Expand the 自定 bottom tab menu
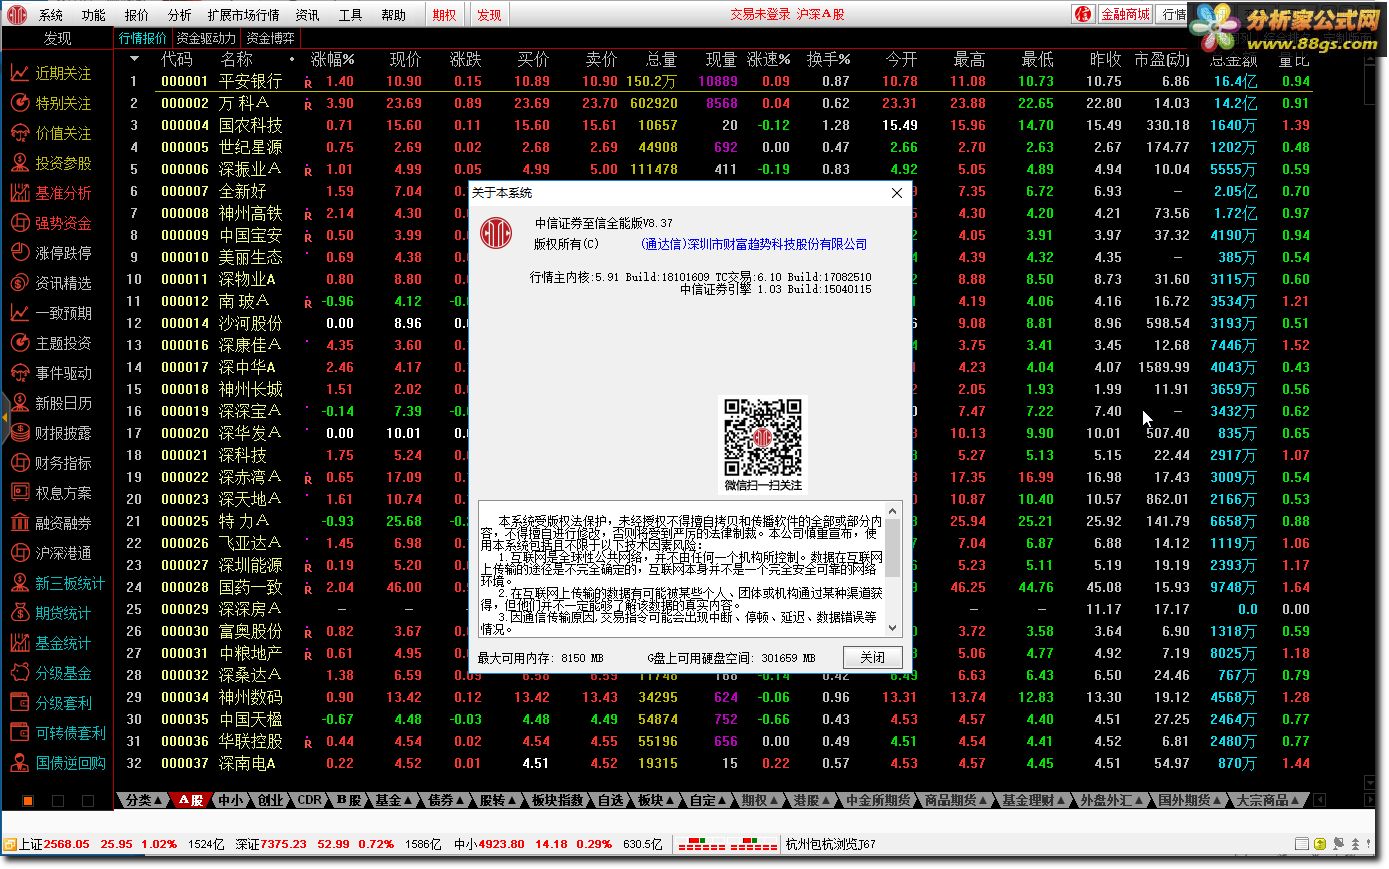Viewport: 1389px width, 869px height. (709, 800)
